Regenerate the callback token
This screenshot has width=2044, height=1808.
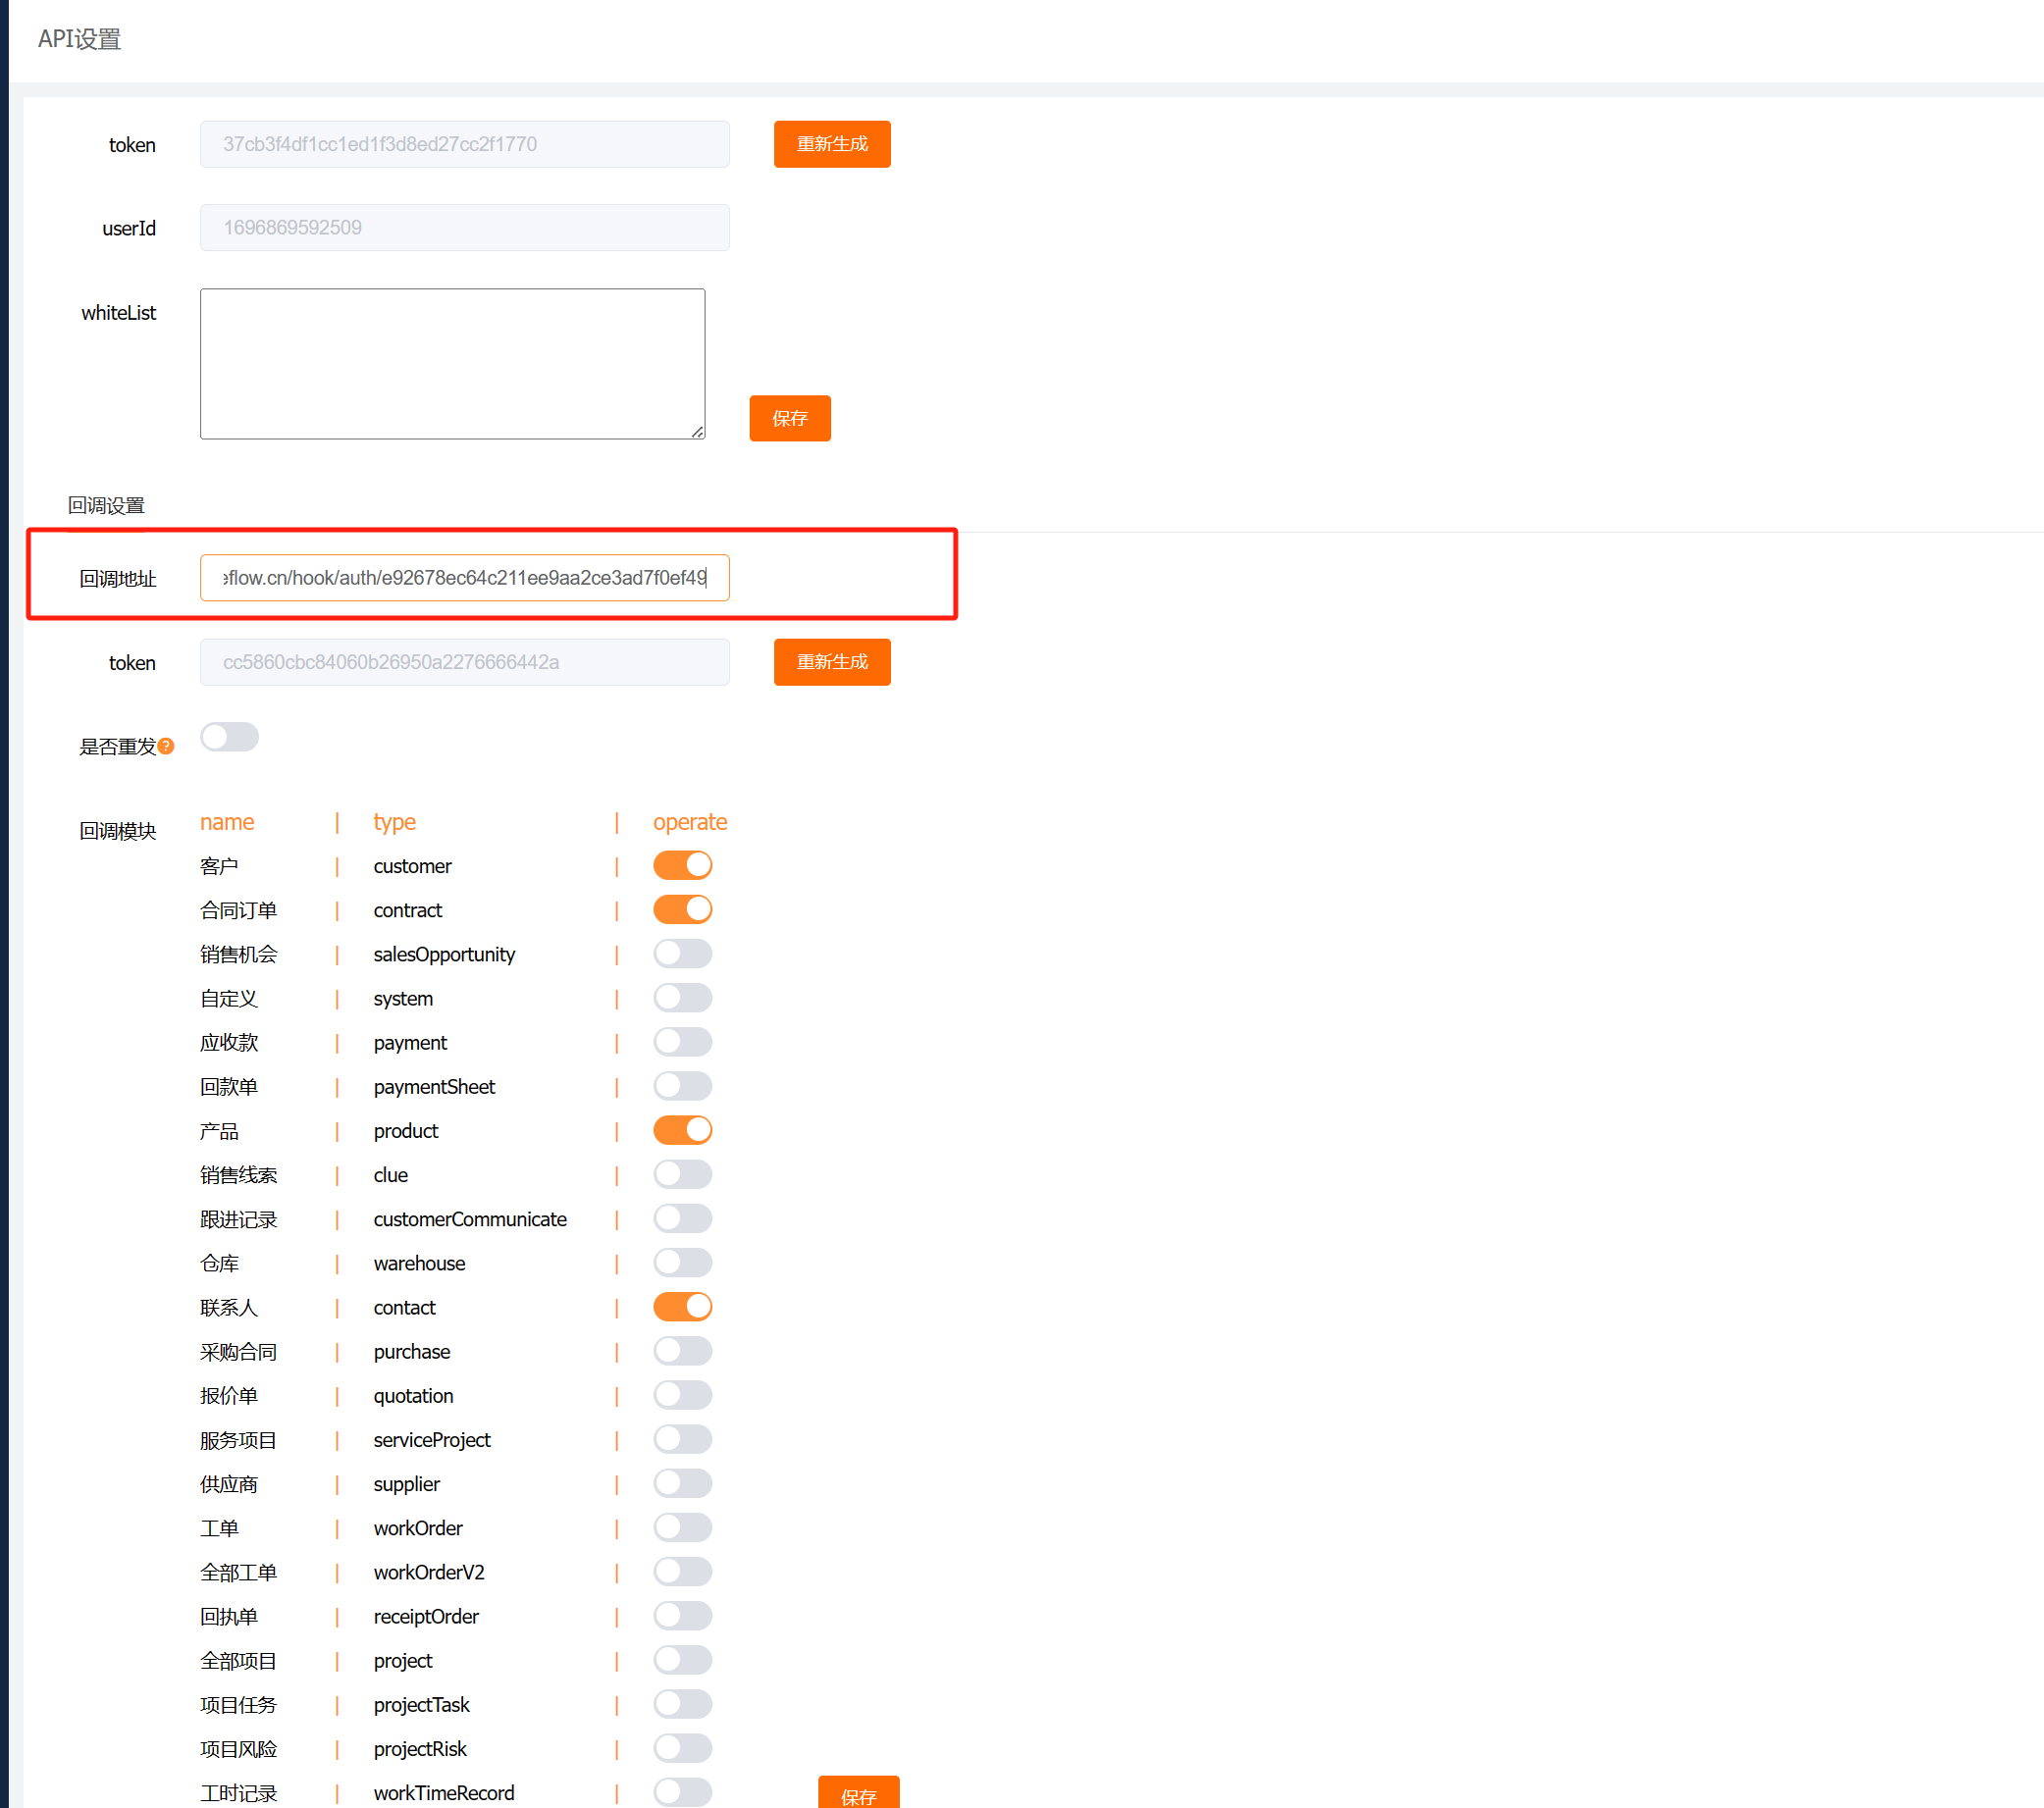[832, 662]
